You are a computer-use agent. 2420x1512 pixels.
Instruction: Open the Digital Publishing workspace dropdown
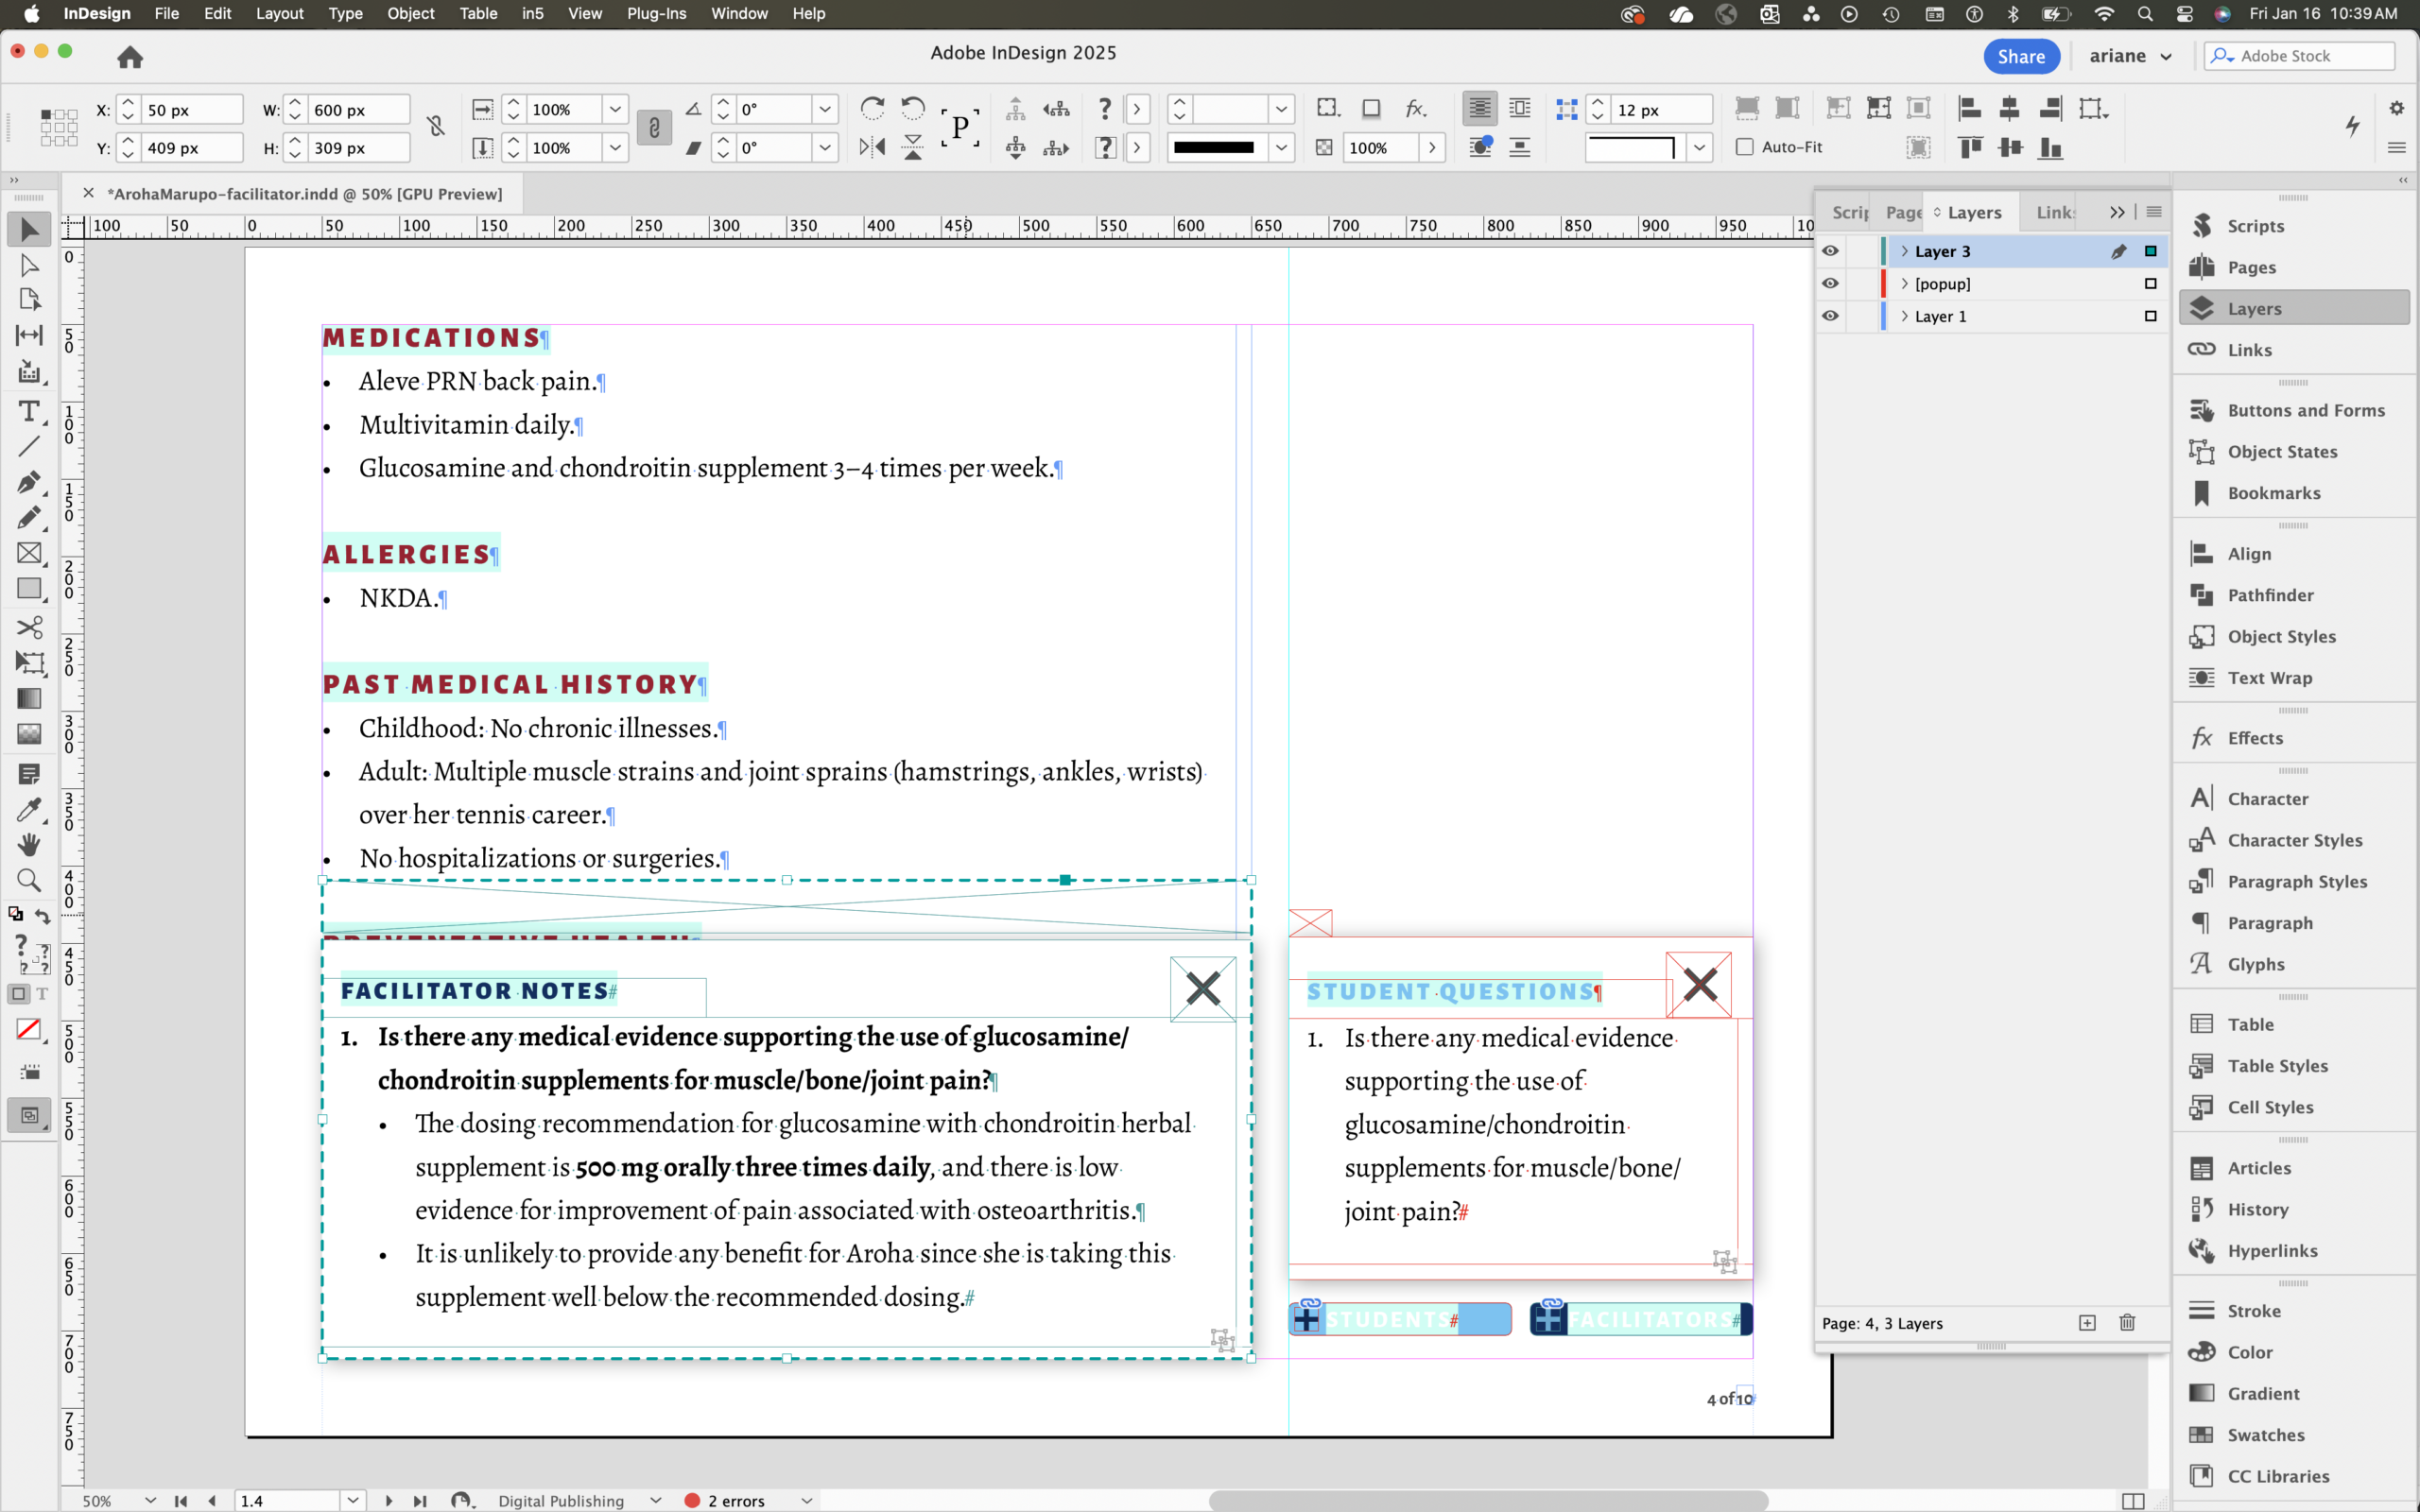[x=655, y=1500]
